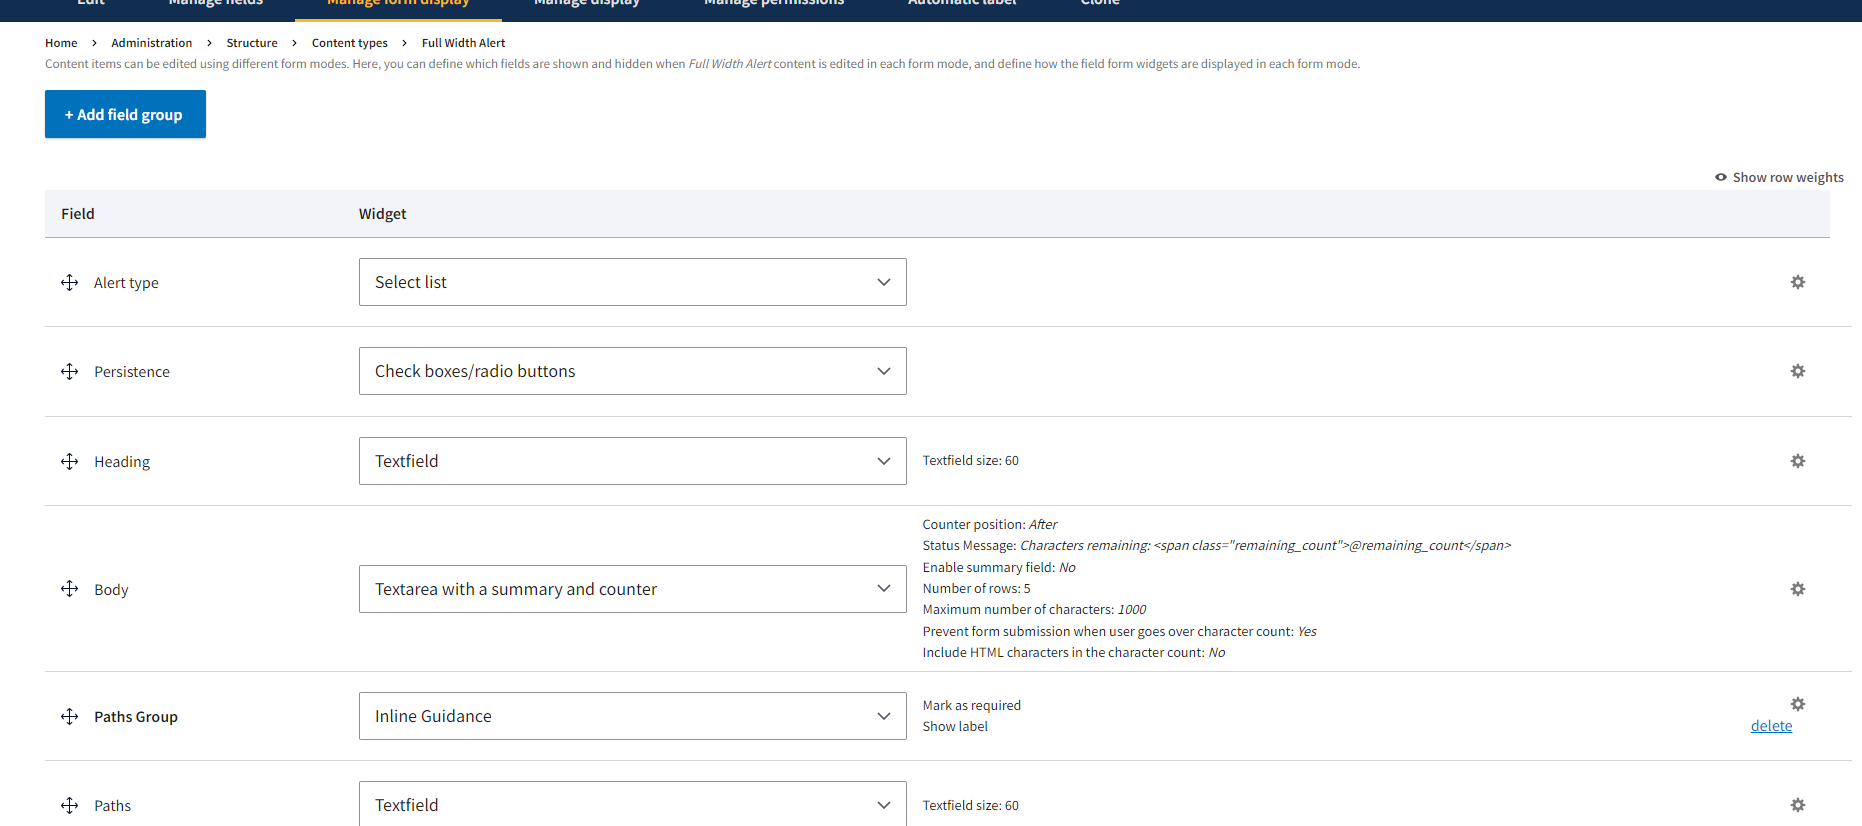This screenshot has height=826, width=1862.
Task: Click the Paths Group move handle
Action: coord(69,716)
